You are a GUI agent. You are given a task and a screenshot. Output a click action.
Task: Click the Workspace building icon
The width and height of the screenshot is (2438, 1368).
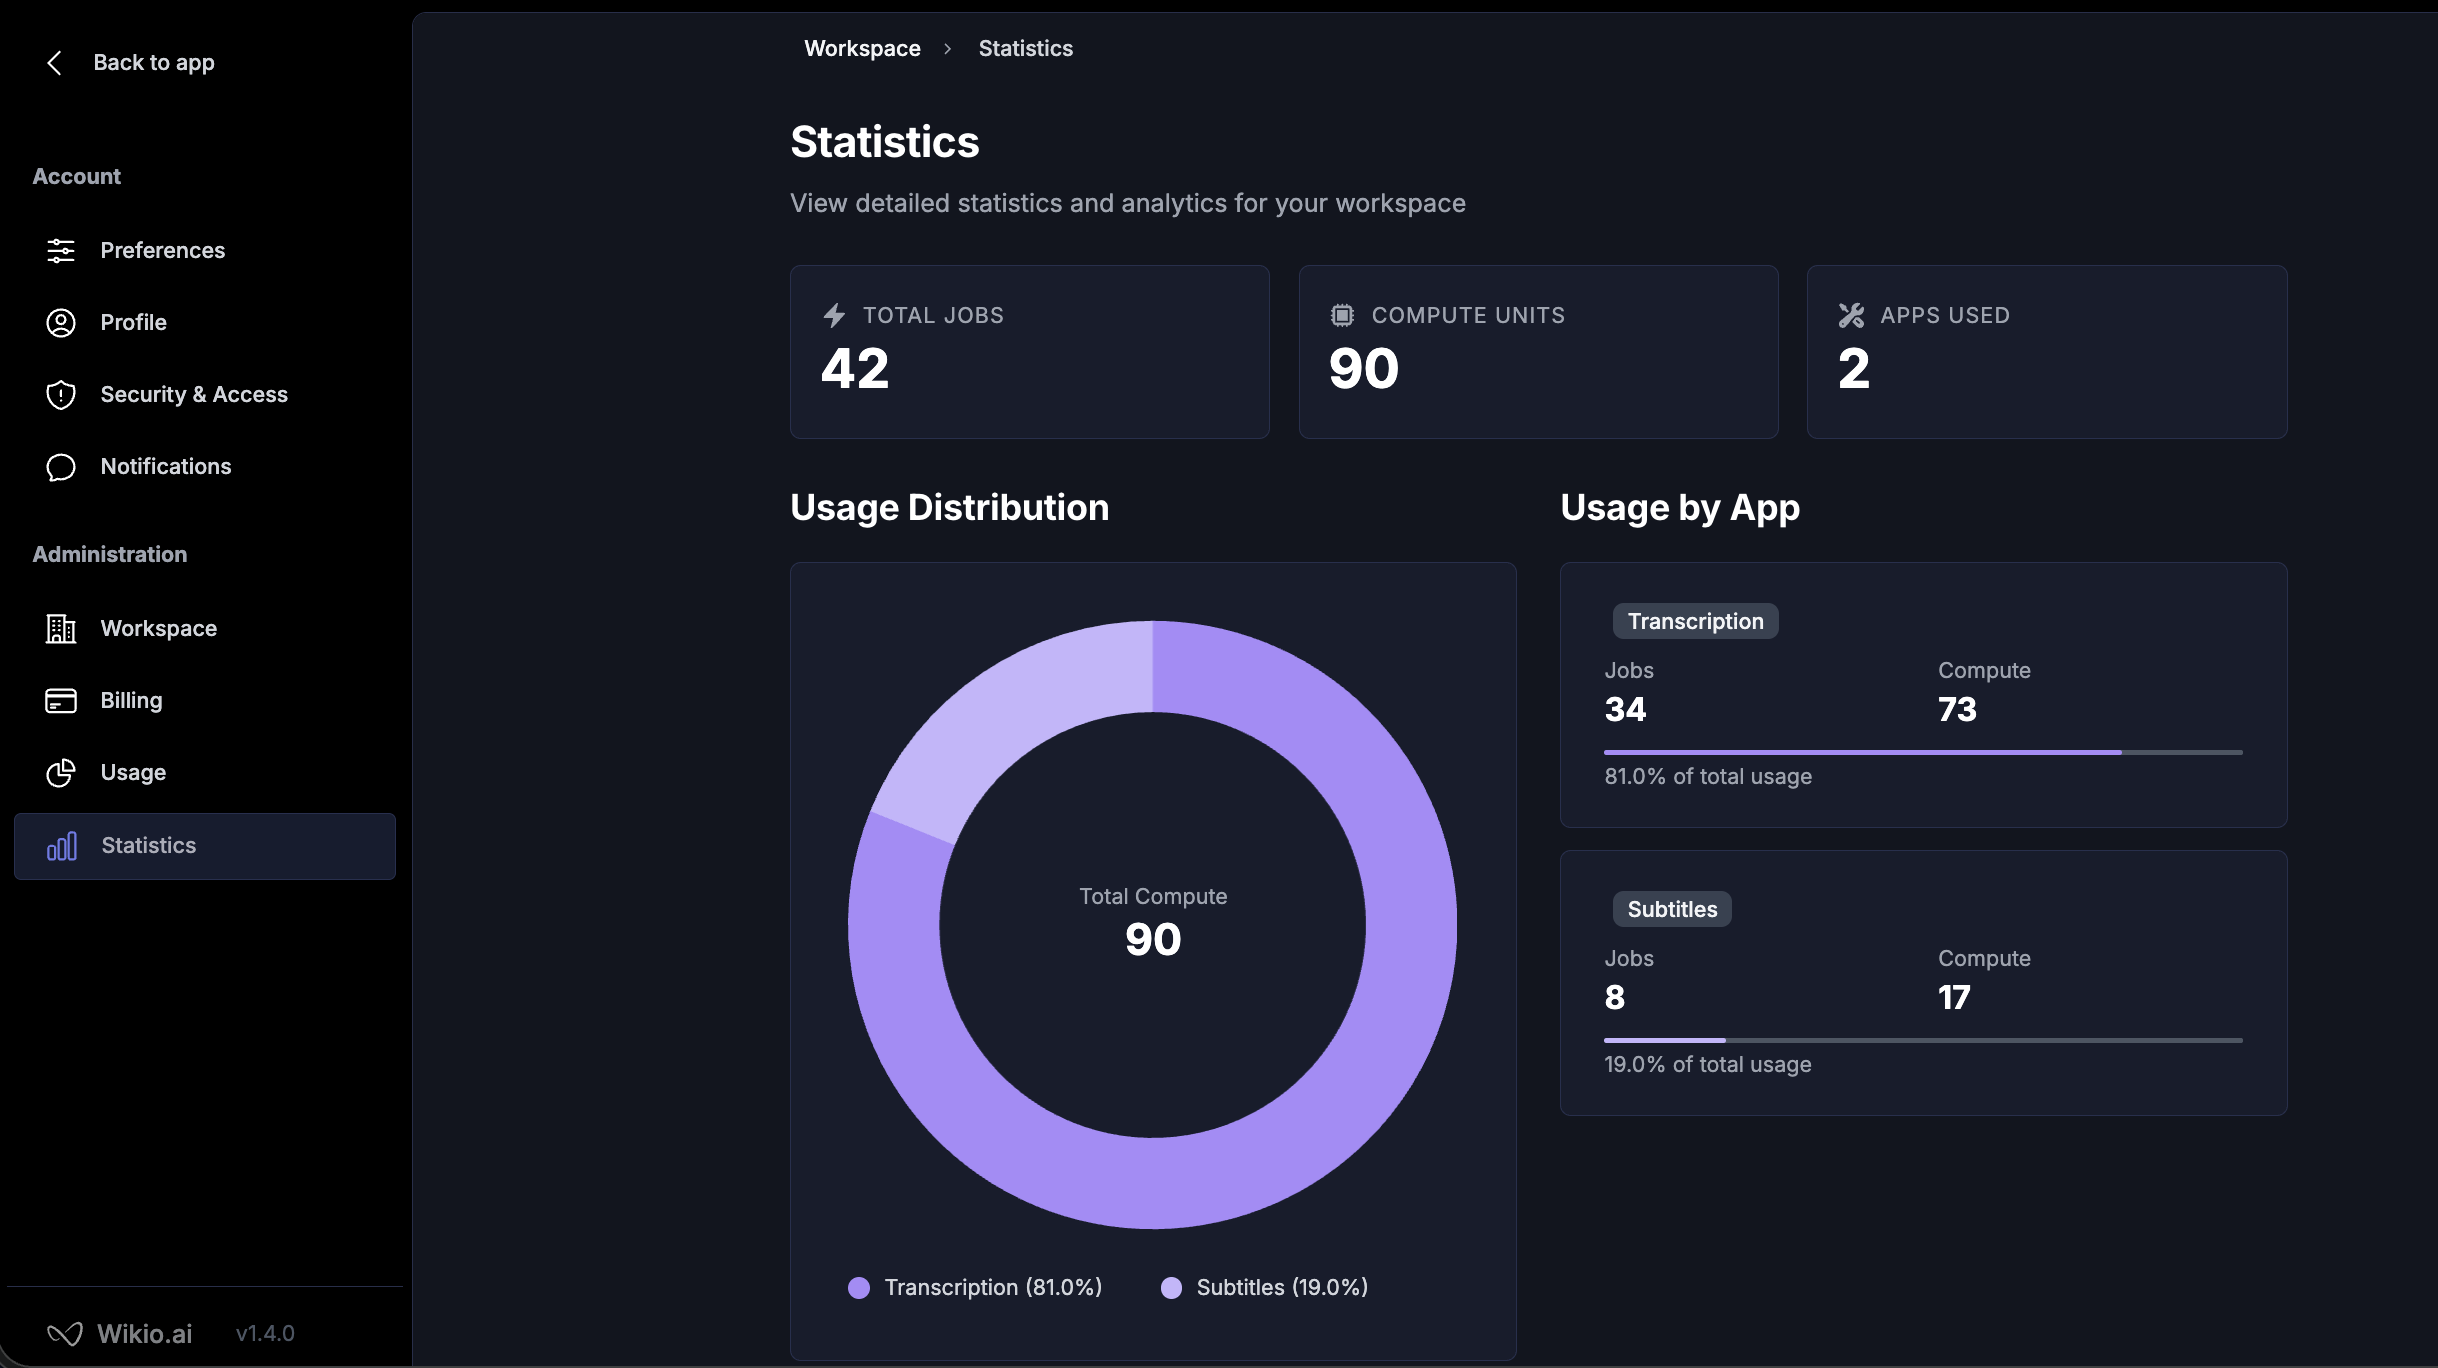[61, 628]
